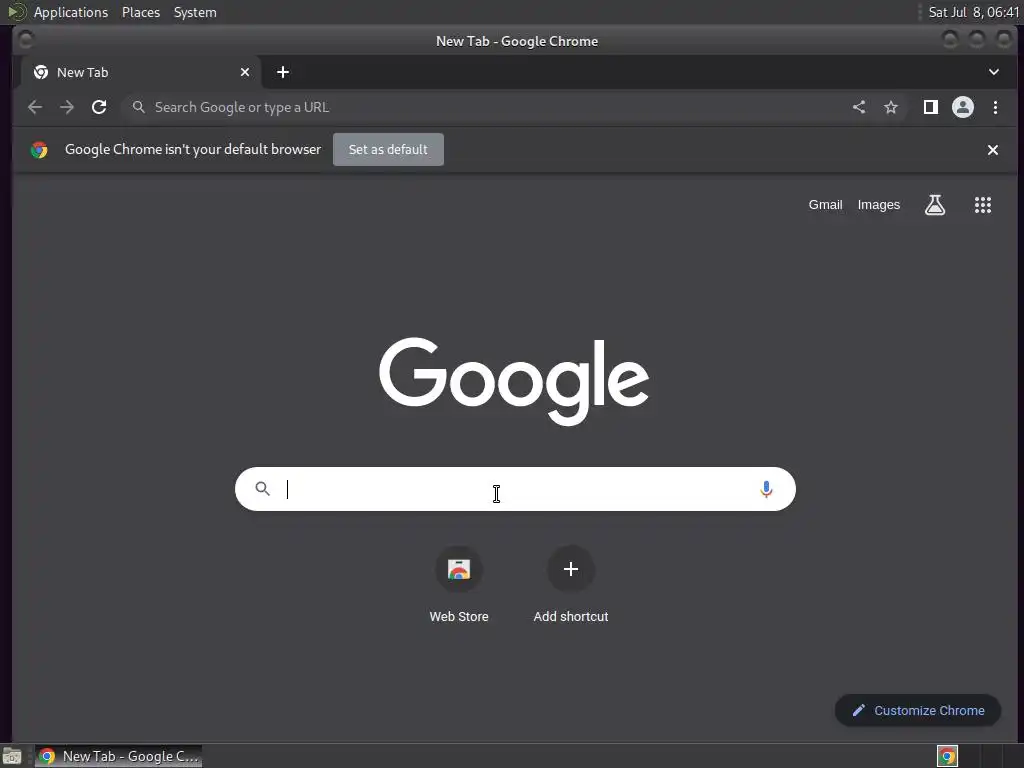Screen dimensions: 1024x768
Task: Click the default browser infobar message text
Action: click(x=193, y=150)
